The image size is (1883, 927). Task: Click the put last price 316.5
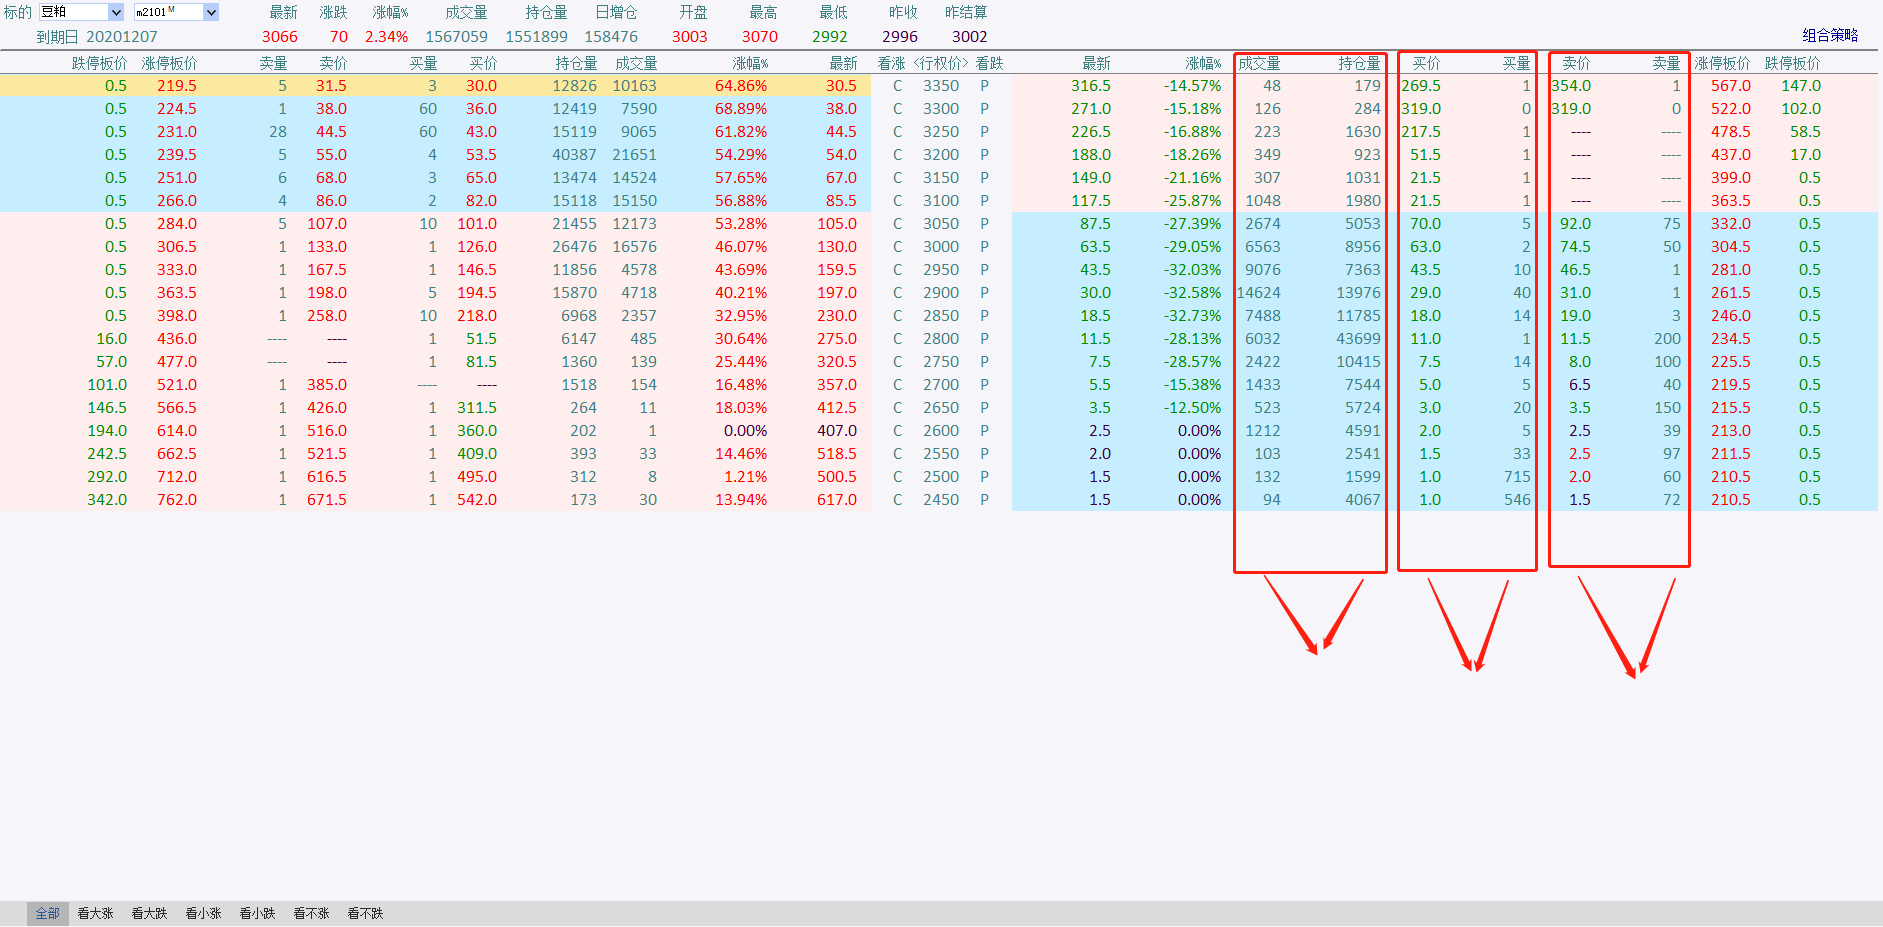(x=1090, y=86)
